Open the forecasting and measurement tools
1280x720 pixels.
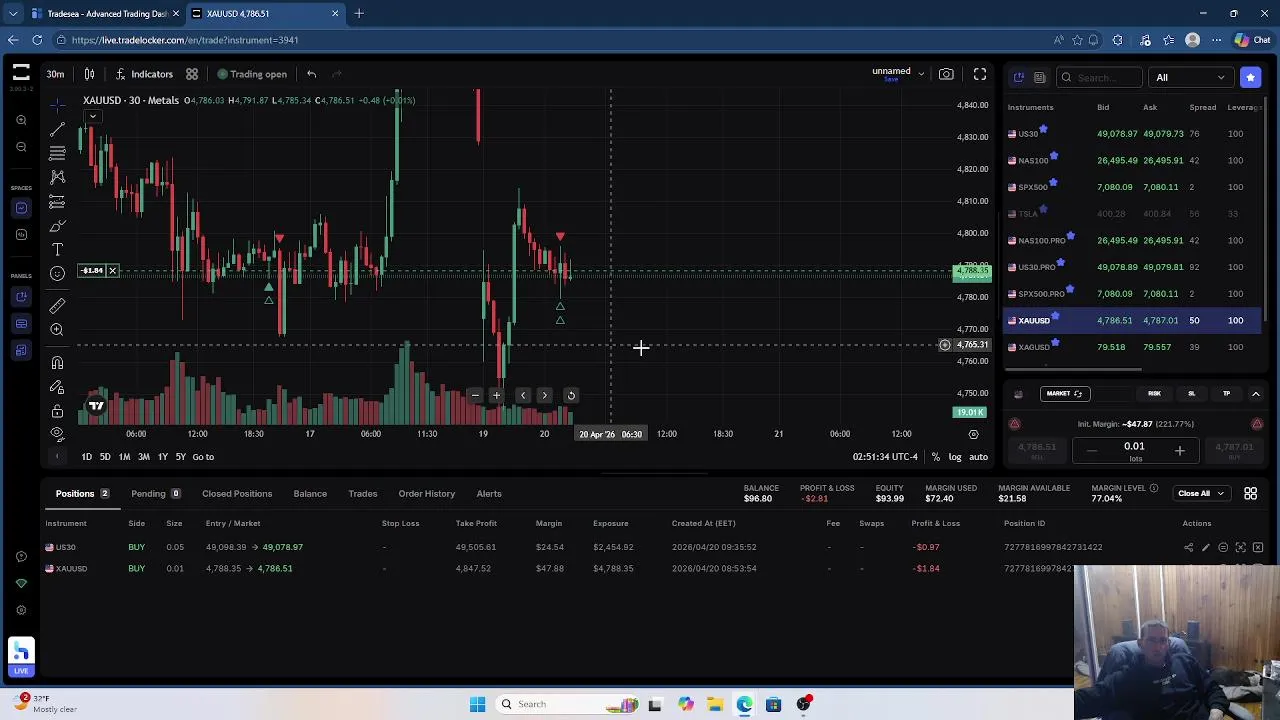tap(57, 201)
